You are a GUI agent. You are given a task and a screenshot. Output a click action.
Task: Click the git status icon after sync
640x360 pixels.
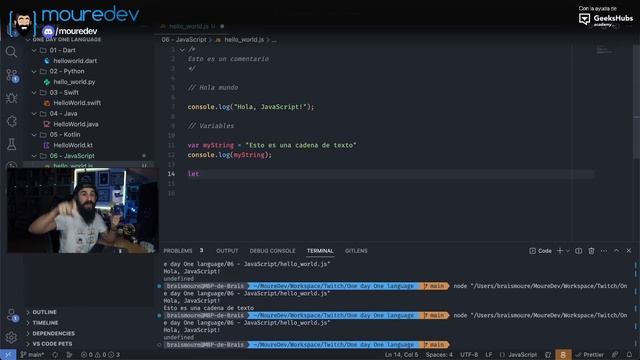(x=69, y=355)
